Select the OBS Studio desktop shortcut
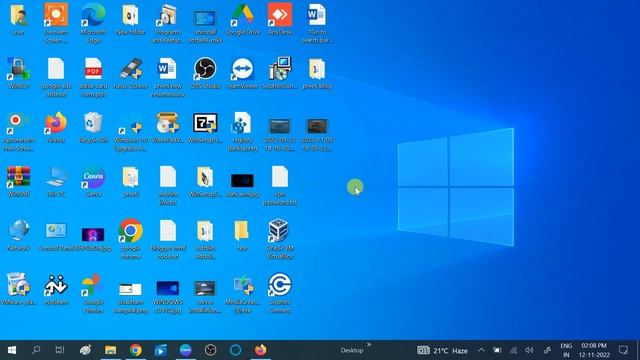Viewport: 640px width, 360px height. 205,73
